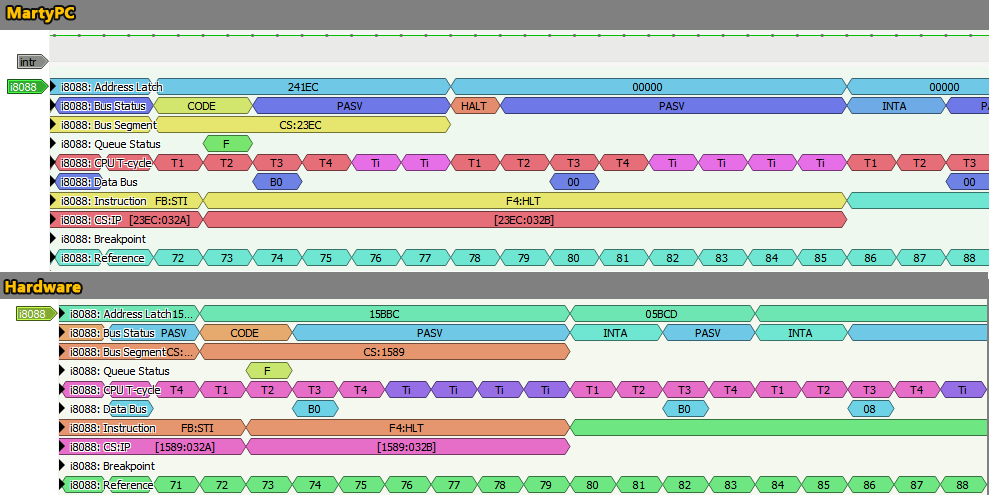Select the 05BCD address latch block

click(662, 314)
